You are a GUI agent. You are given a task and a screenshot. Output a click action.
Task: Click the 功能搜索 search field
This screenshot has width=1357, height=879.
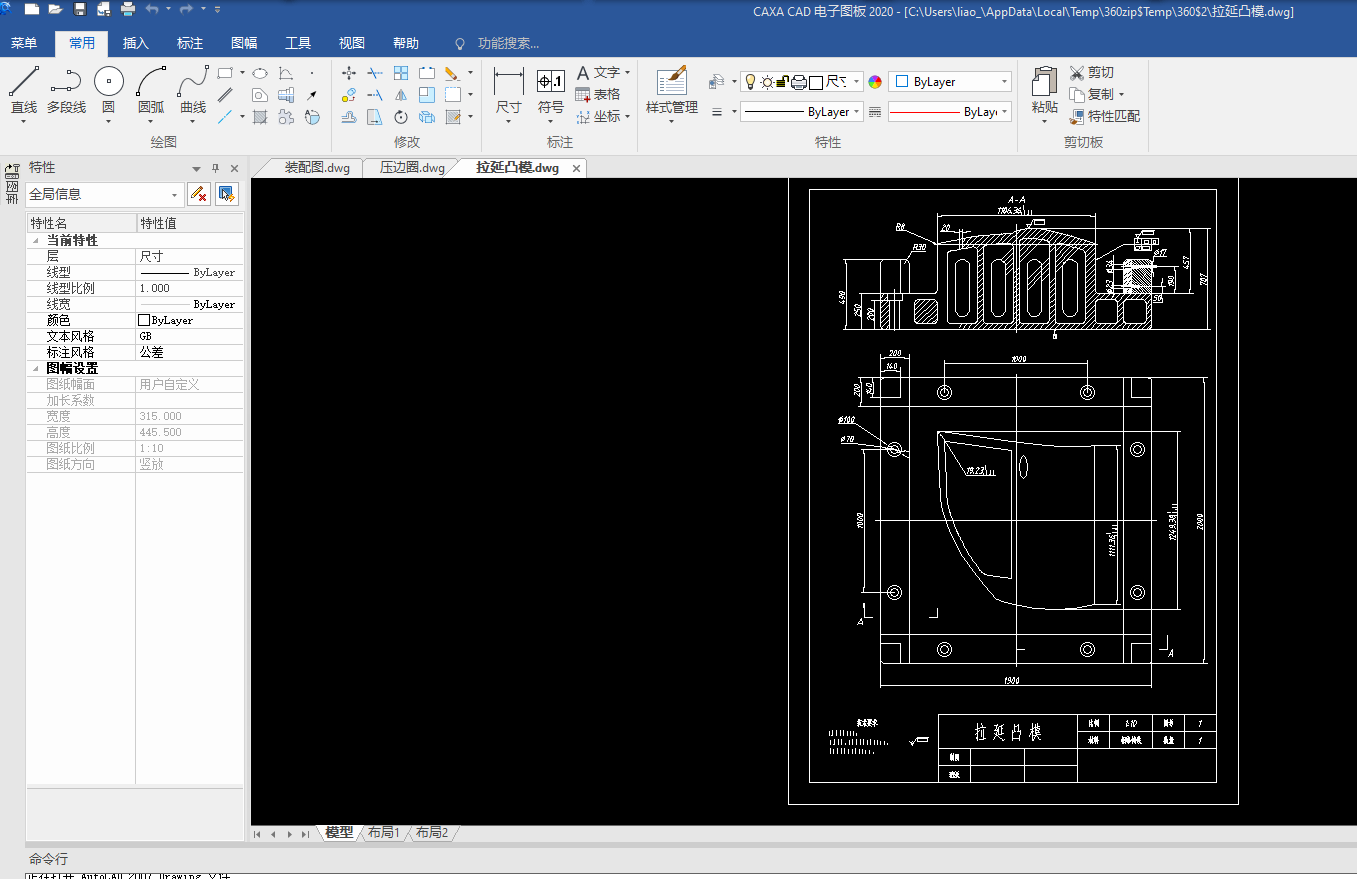click(x=507, y=43)
